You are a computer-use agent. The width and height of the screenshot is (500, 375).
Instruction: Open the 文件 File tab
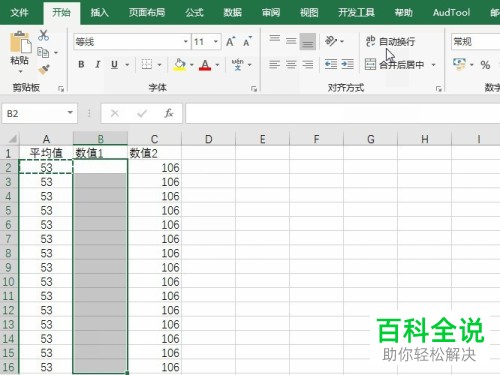19,13
